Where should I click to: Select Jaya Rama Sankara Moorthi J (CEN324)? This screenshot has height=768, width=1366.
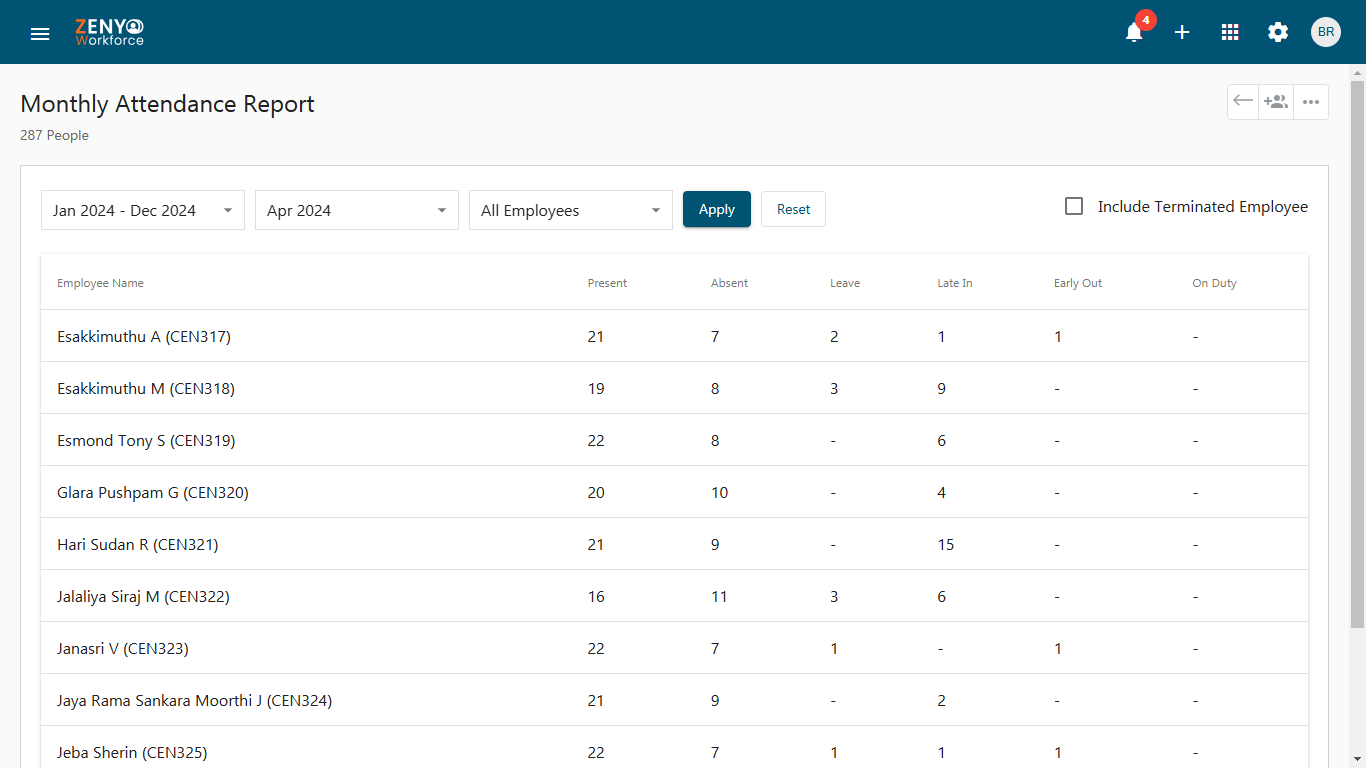pos(194,701)
